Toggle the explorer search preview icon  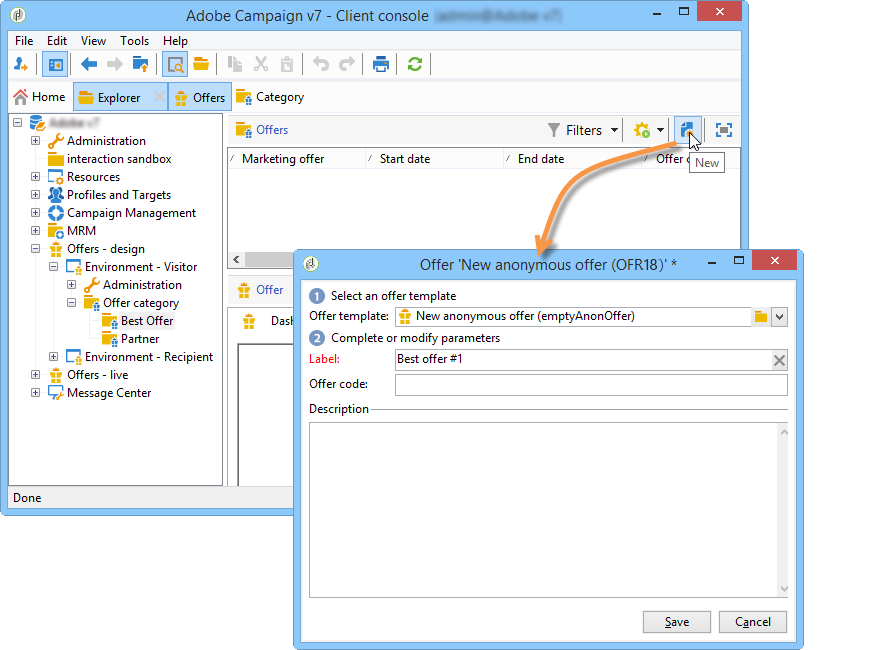175,64
